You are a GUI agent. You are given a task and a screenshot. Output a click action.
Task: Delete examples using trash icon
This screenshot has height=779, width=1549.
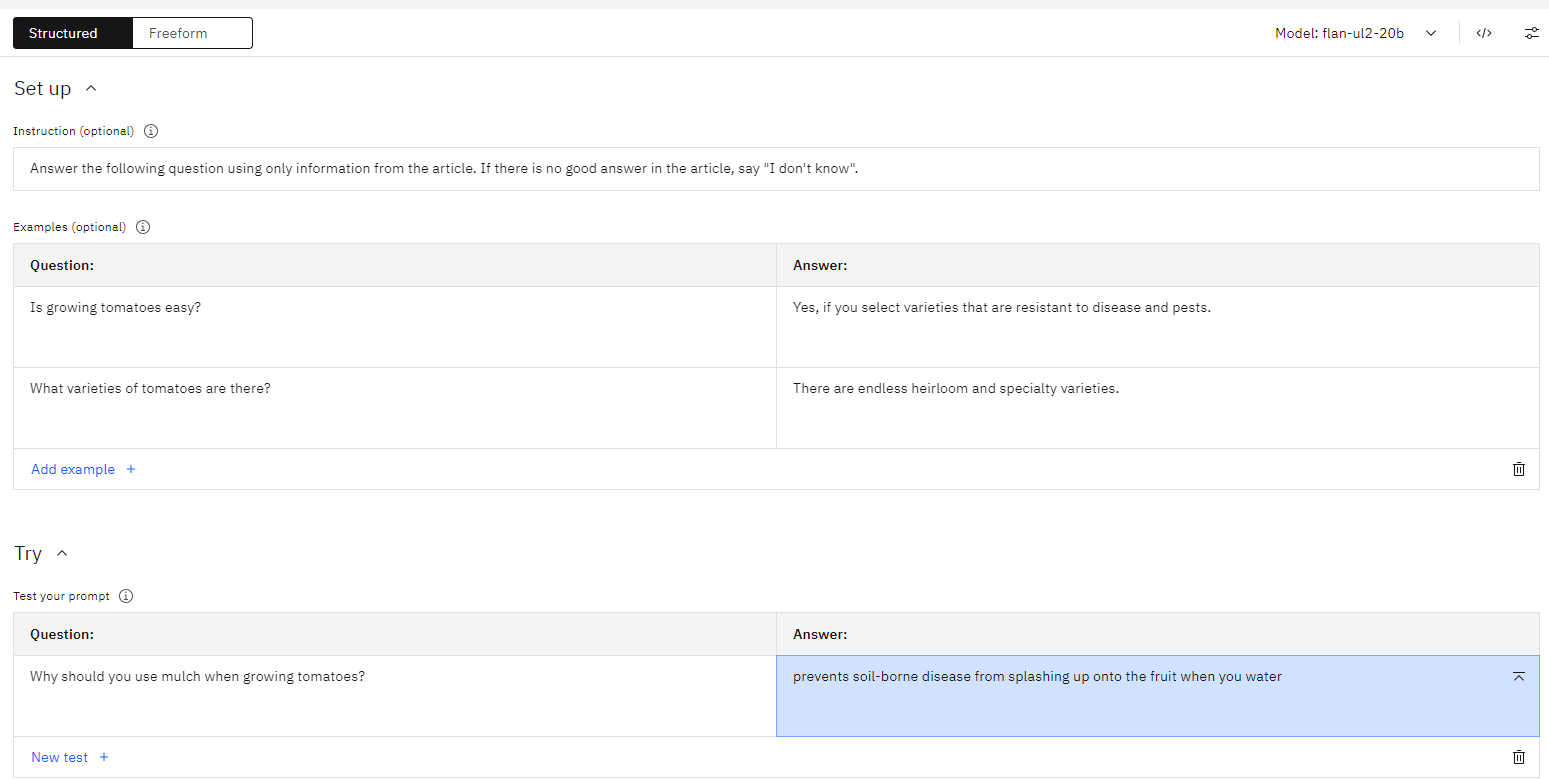1519,469
